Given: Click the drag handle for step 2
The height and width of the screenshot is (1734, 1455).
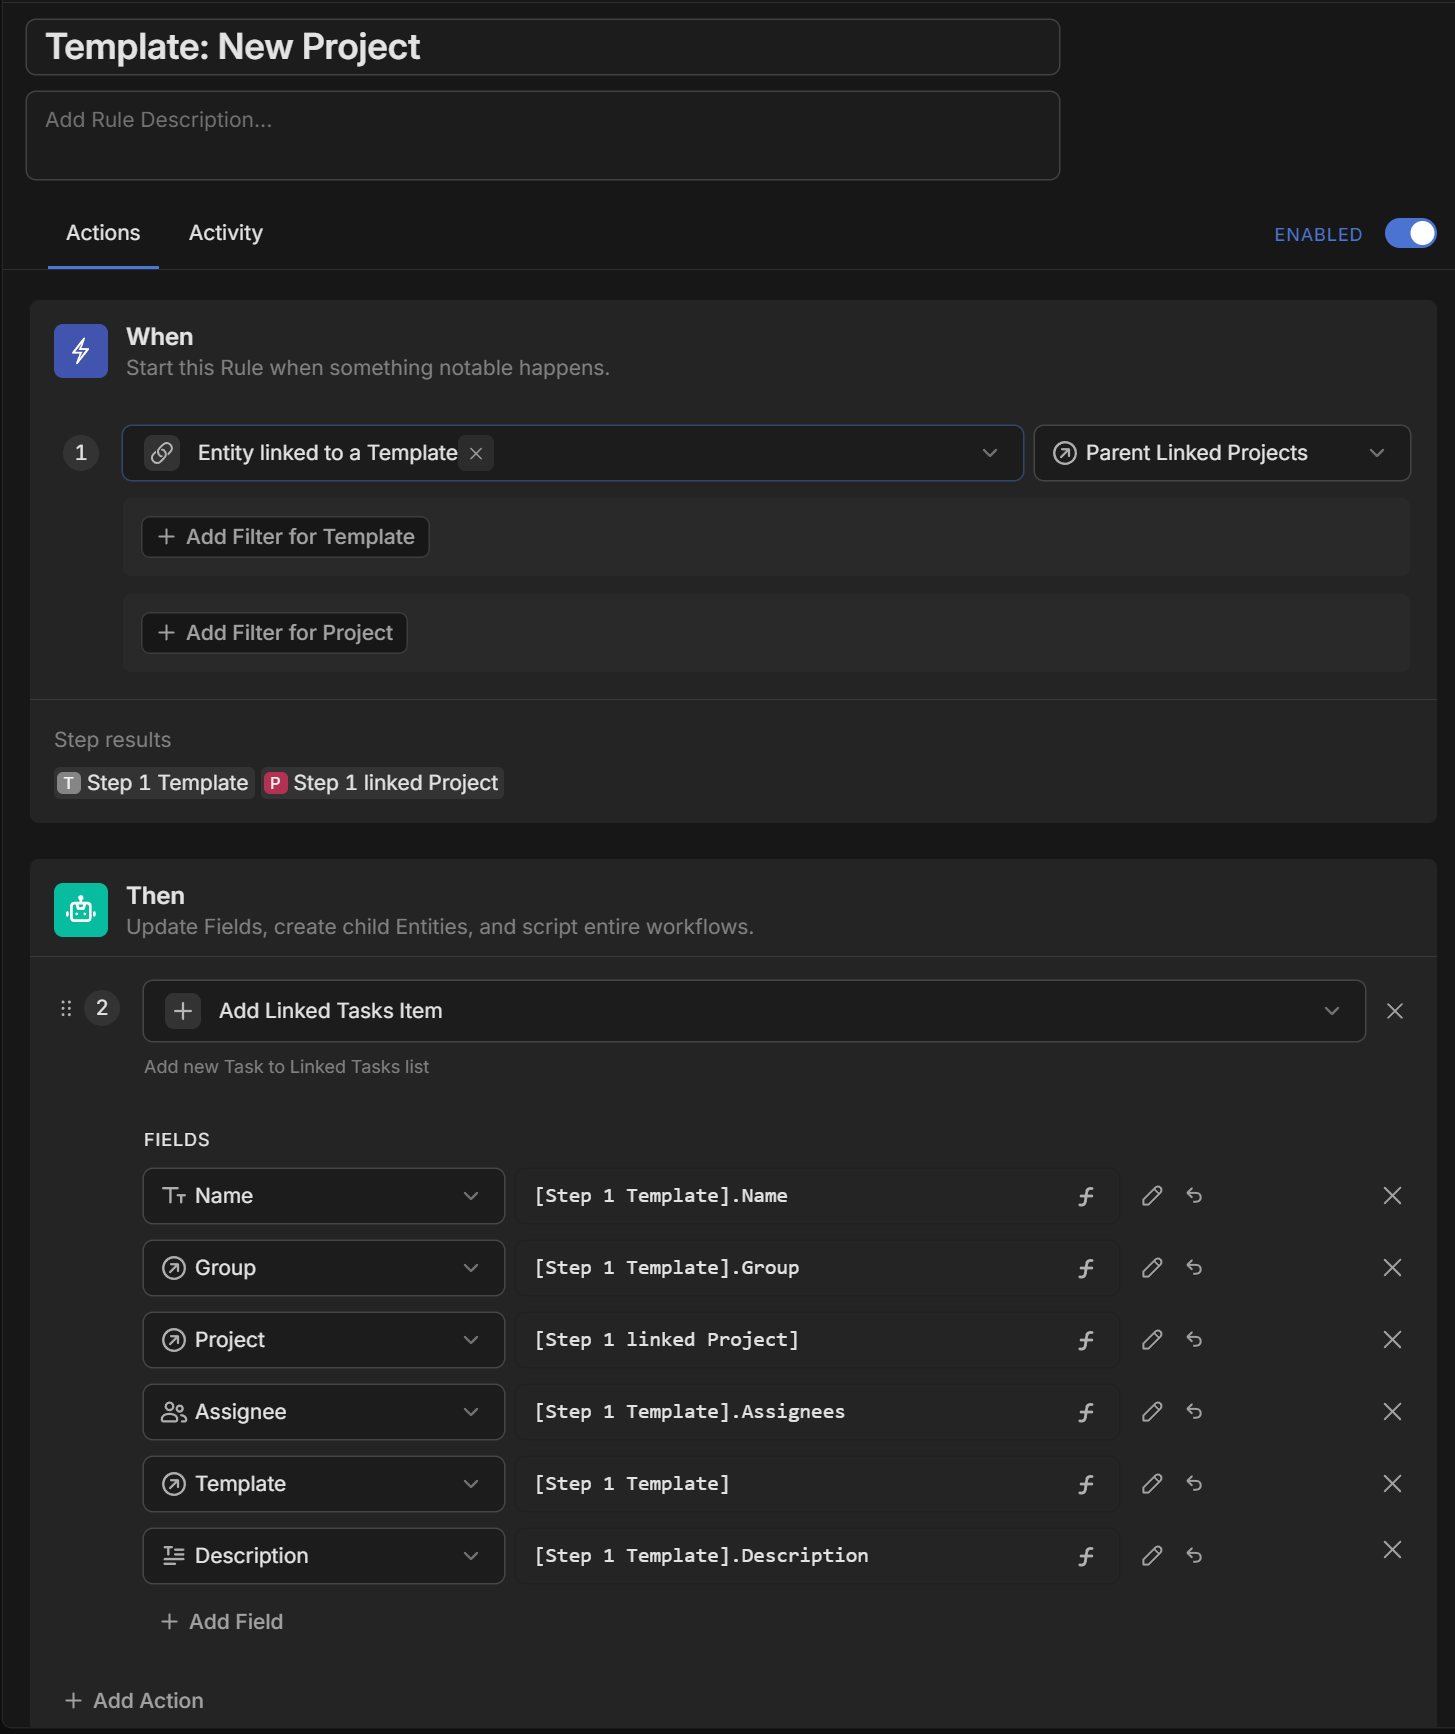Looking at the screenshot, I should (66, 1009).
